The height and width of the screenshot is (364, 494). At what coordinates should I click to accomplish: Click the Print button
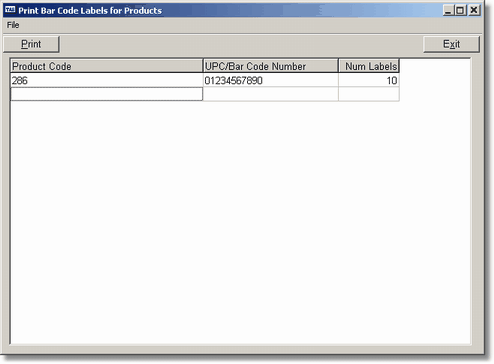pos(31,44)
